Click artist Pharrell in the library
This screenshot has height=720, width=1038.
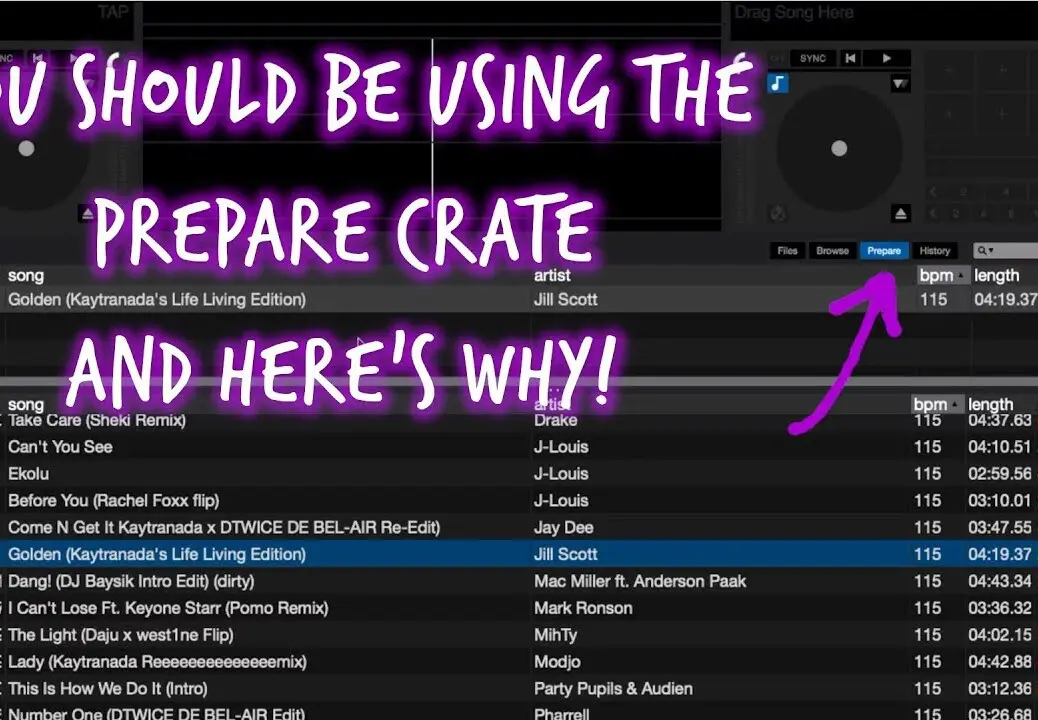coord(561,714)
